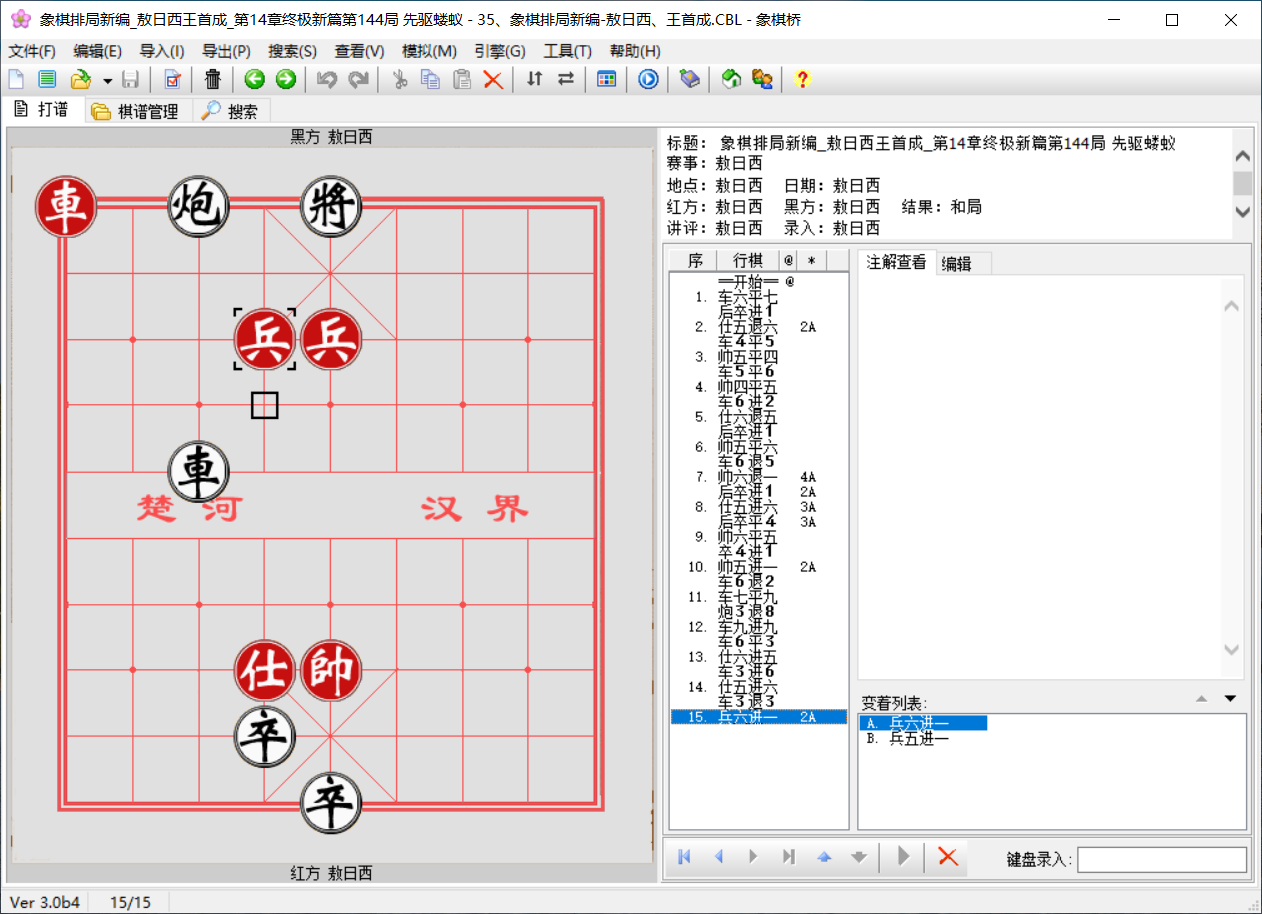Viewport: 1262px width, 914px height.
Task: Select variation A. 兵六进一
Action: (923, 723)
